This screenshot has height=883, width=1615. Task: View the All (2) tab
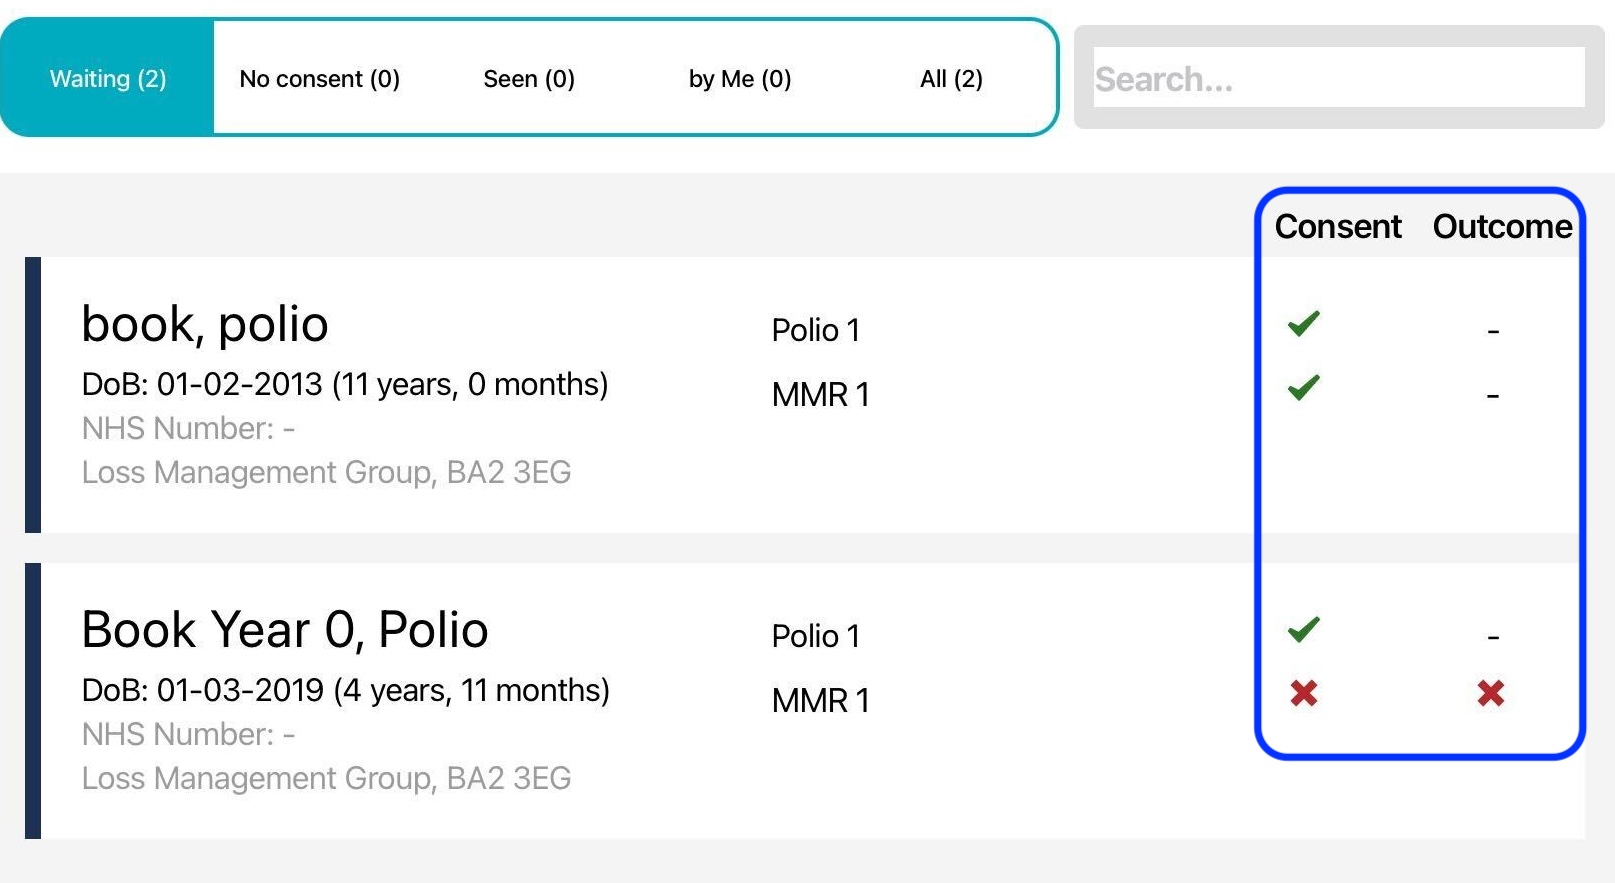951,79
